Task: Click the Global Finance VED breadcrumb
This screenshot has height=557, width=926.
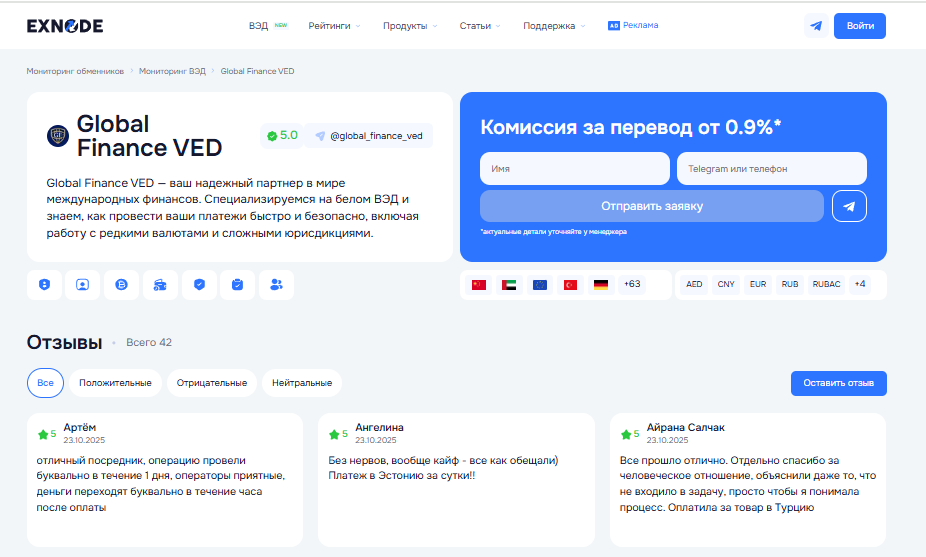Action: pos(257,71)
